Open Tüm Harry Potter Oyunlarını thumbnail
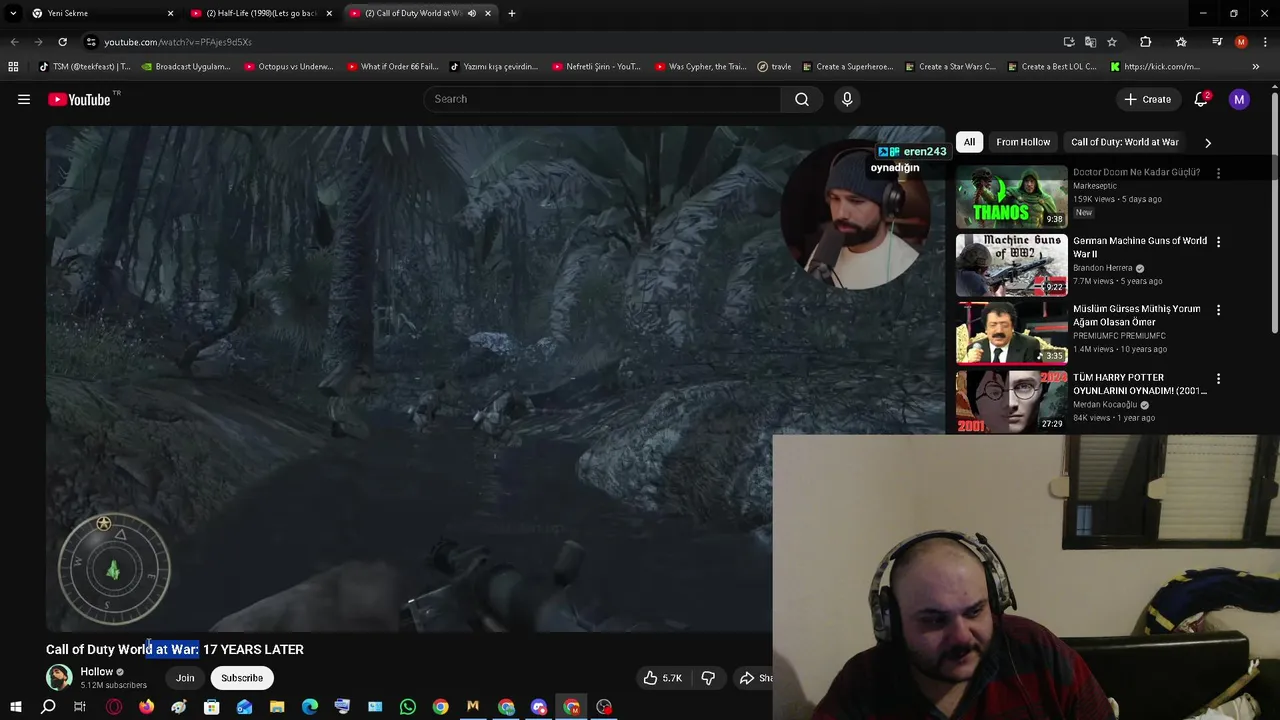1280x720 pixels. (x=1012, y=402)
